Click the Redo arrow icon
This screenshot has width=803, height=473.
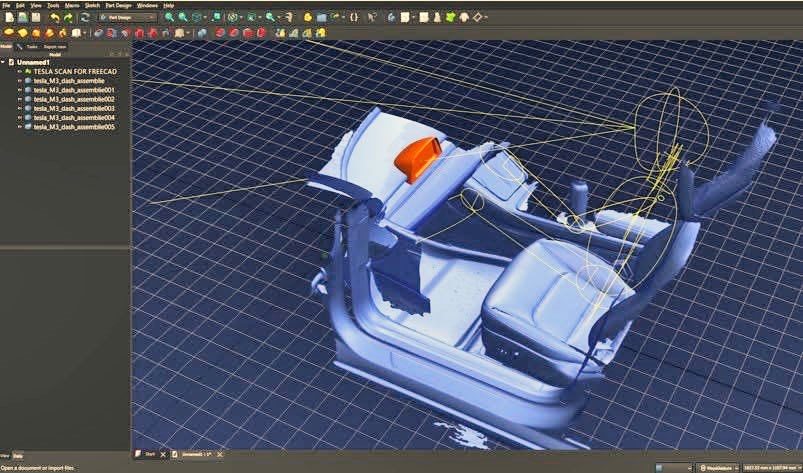tap(68, 17)
